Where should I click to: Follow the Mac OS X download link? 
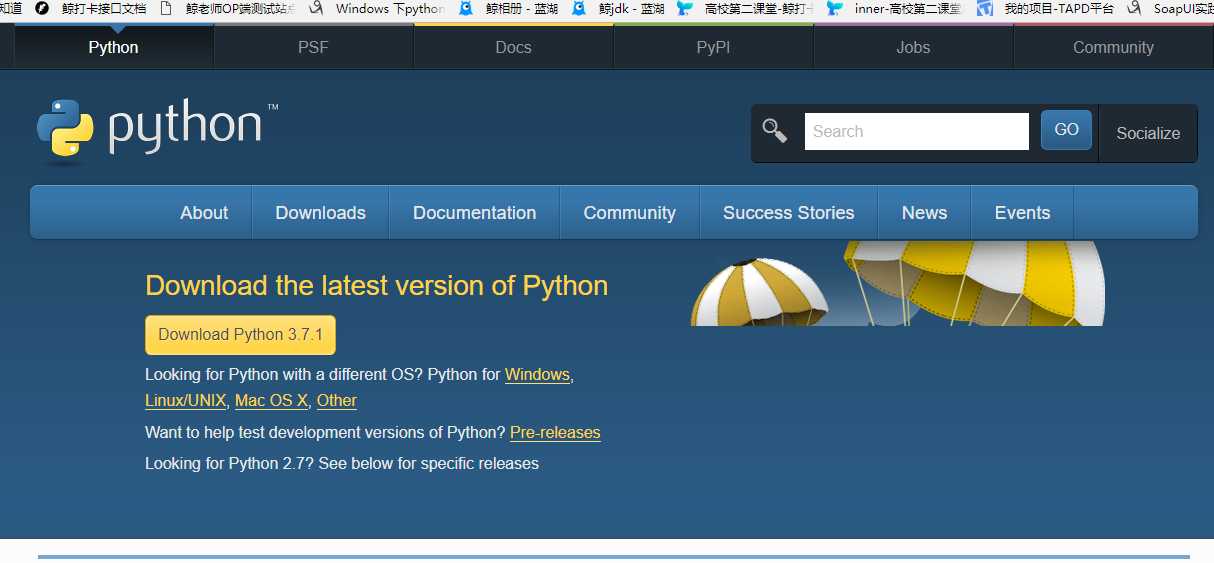click(271, 401)
